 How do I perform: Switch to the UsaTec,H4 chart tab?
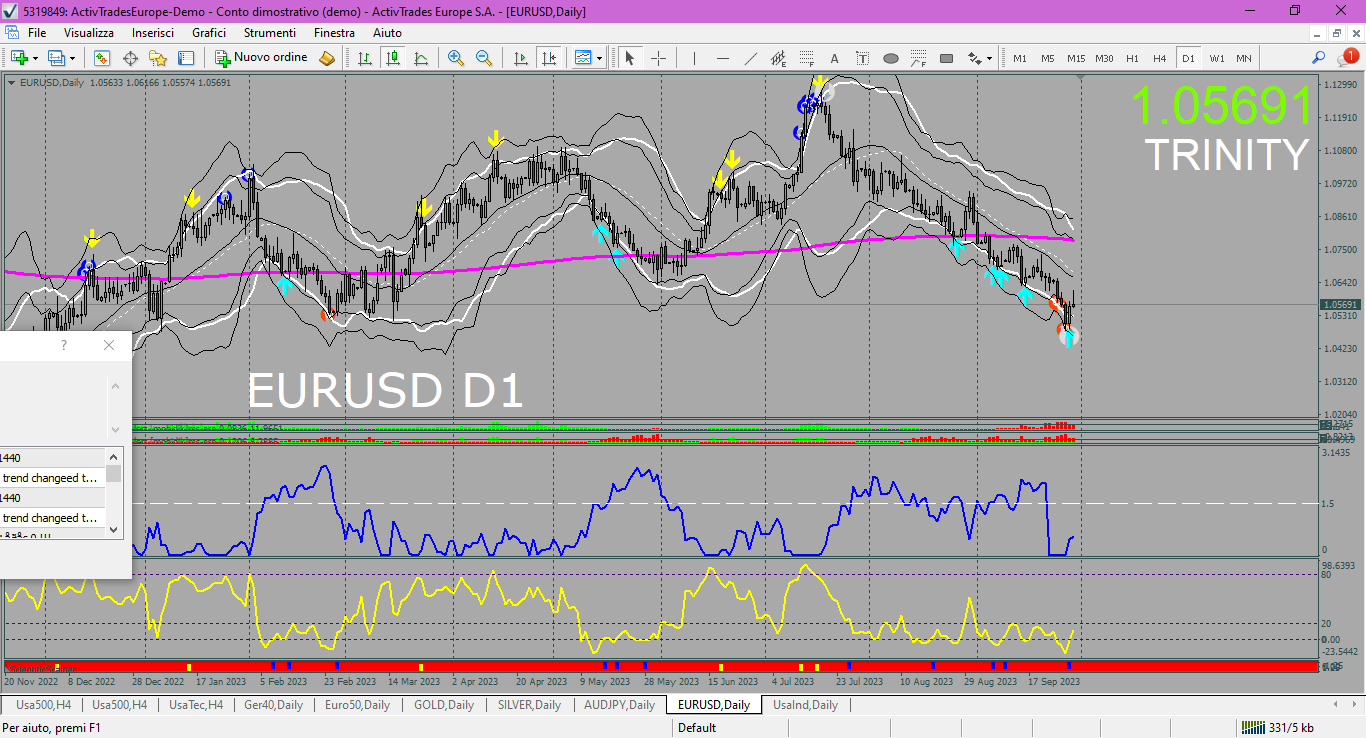click(x=196, y=705)
